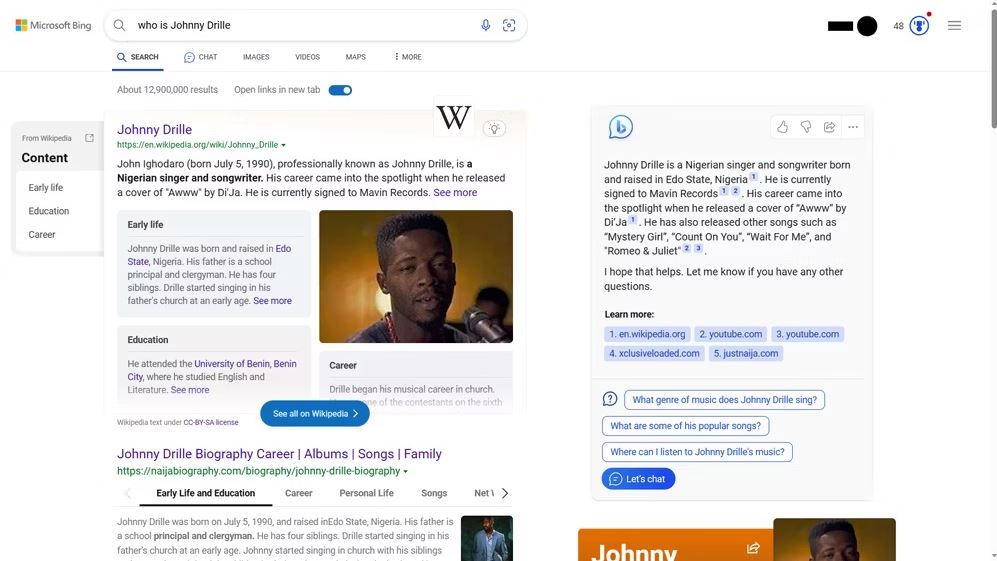Open the CC-BY-SA license link

point(210,422)
